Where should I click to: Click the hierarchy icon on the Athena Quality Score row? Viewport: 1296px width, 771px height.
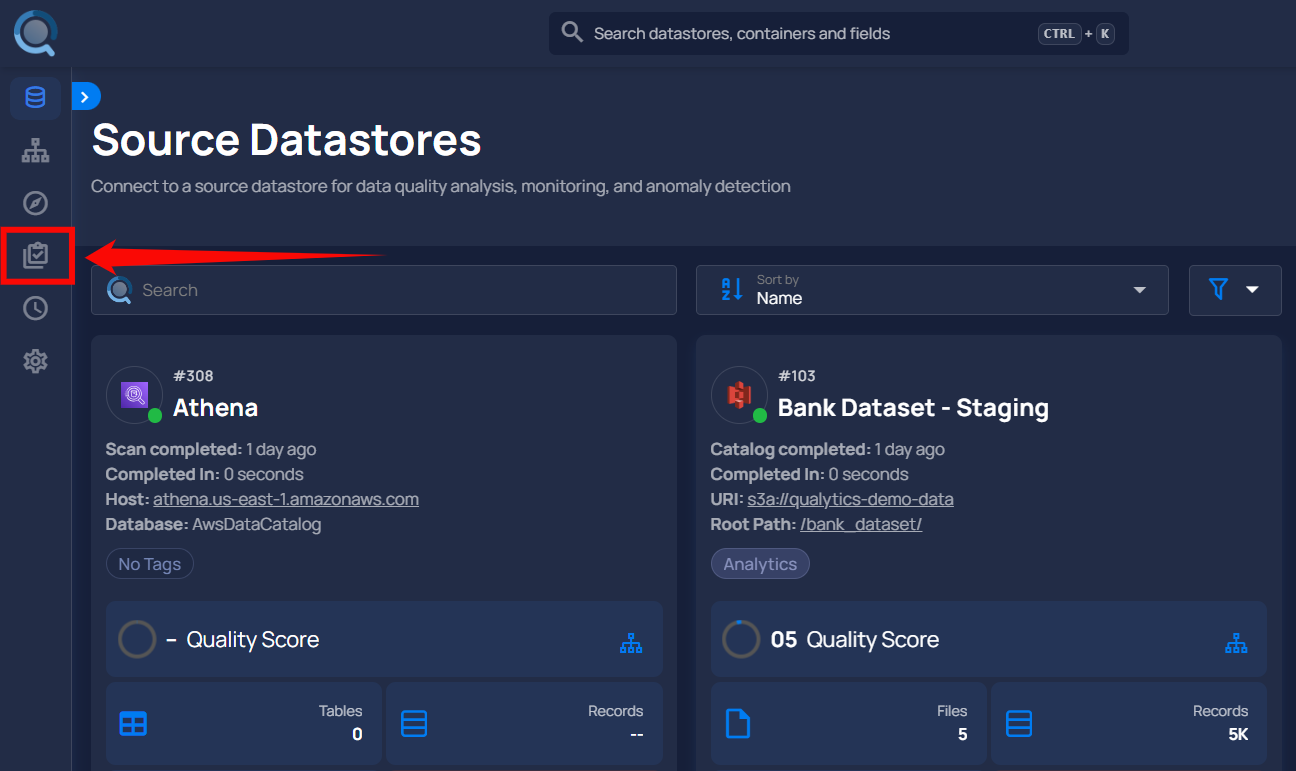(631, 644)
